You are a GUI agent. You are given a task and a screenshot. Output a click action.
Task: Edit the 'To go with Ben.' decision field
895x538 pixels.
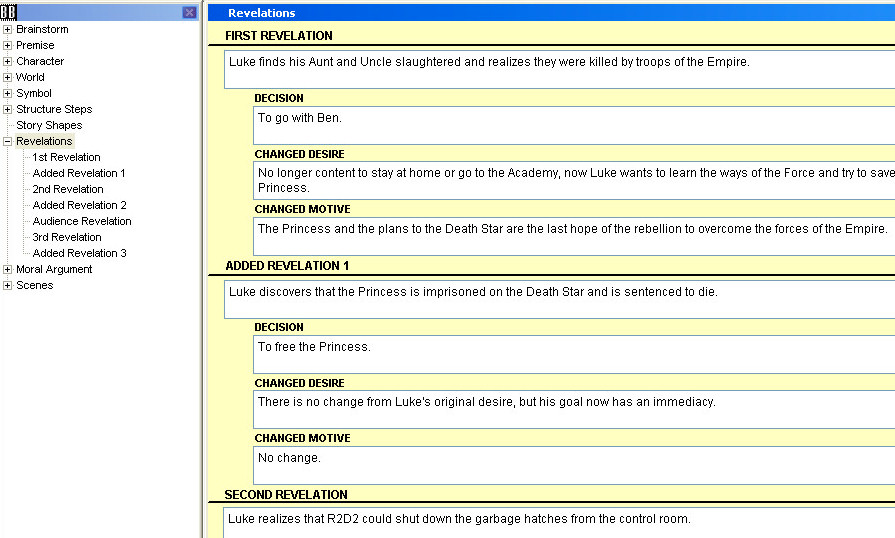(x=573, y=125)
